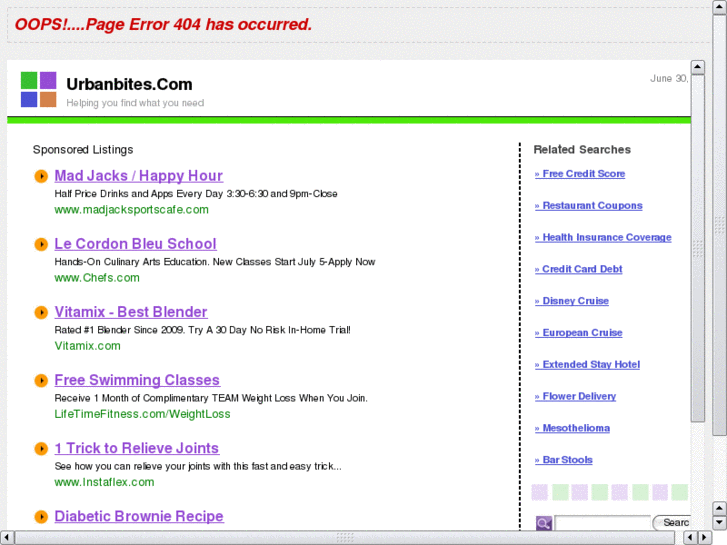Click the orange arrow beside Free Swimming Classes
This screenshot has width=727, height=545.
coord(41,381)
